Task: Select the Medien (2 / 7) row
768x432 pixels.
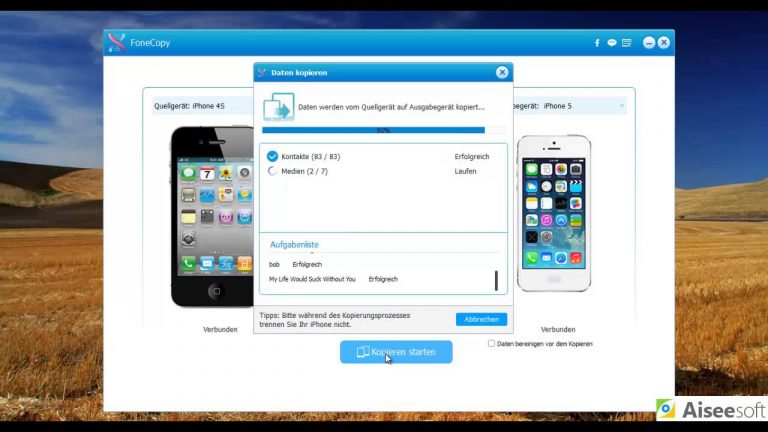Action: pos(383,171)
